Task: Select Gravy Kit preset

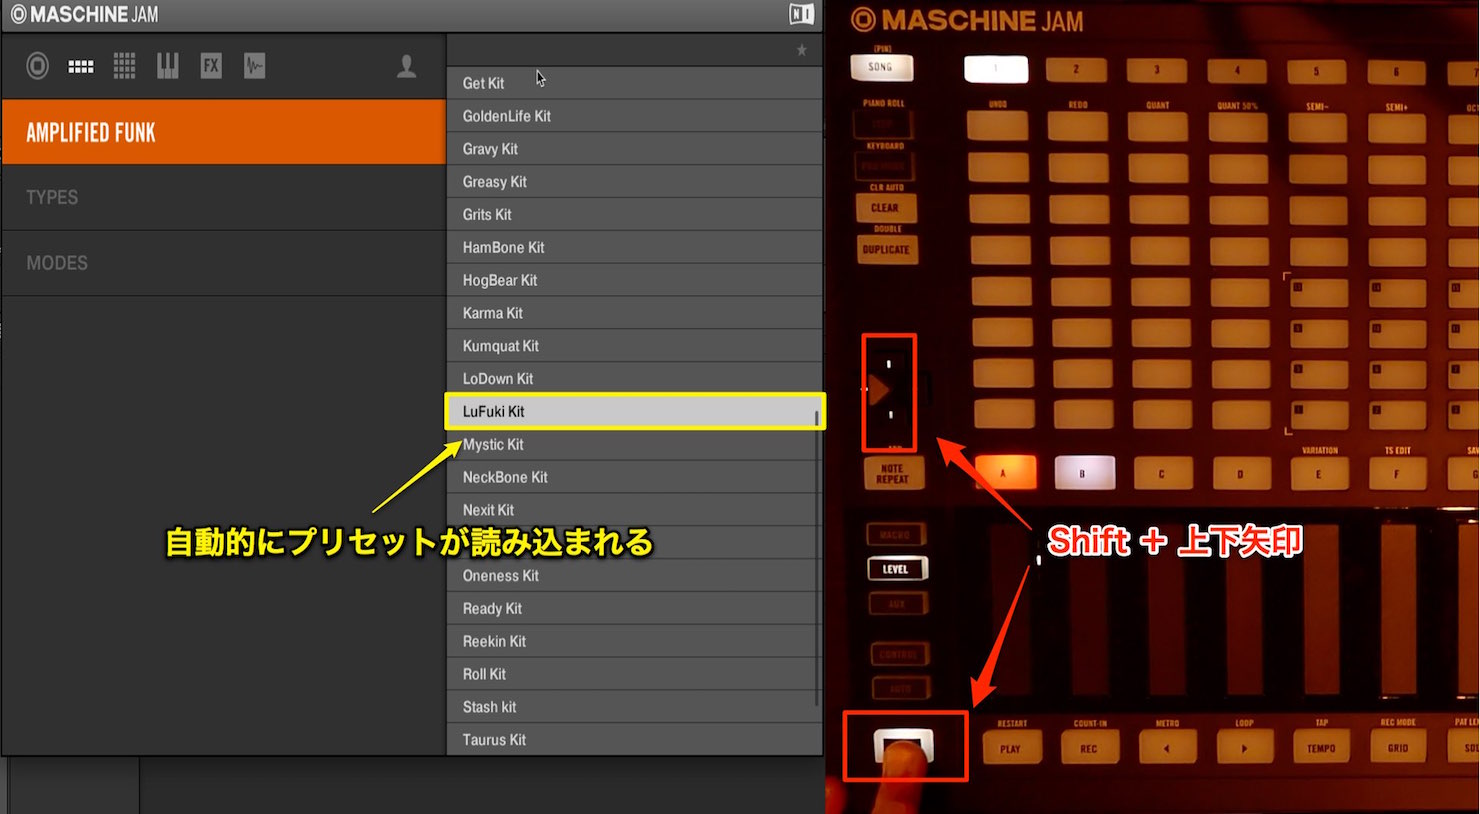Action: tap(634, 149)
